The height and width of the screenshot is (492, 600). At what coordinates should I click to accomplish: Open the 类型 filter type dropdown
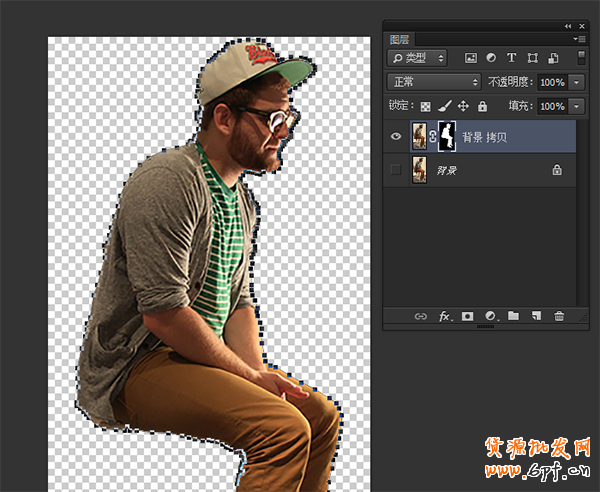pyautogui.click(x=417, y=58)
